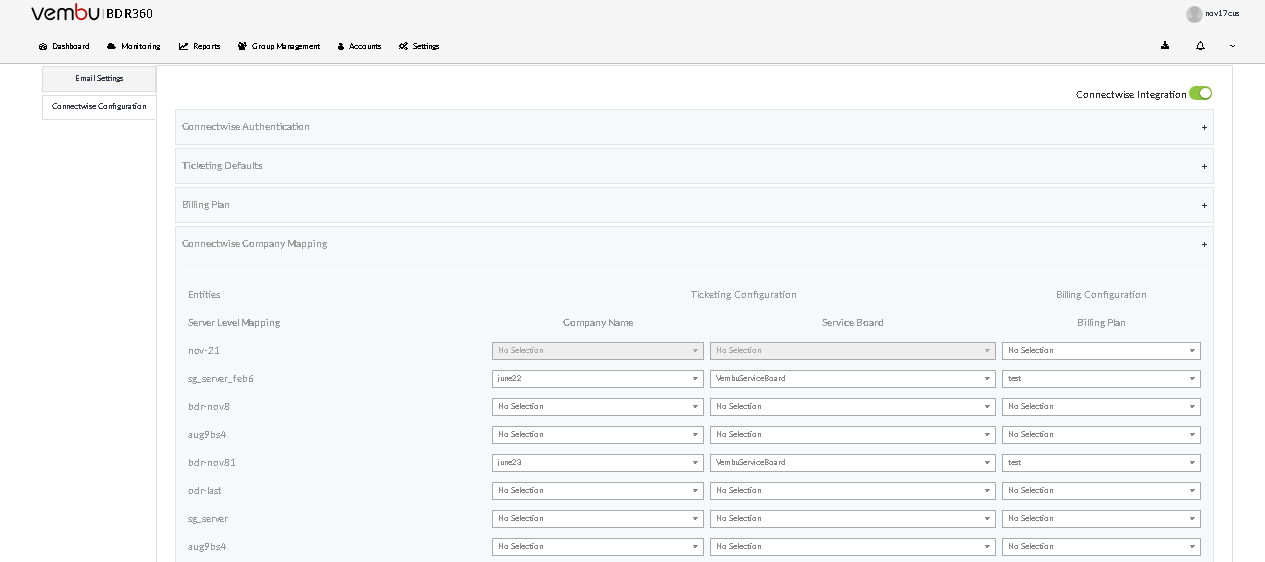Open the notifications bell

1200,46
